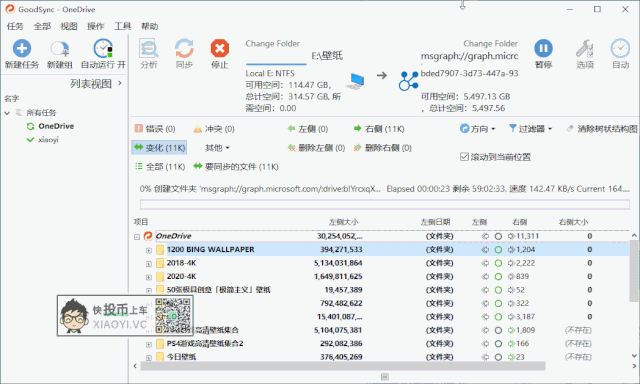Expand the 2020-4K folder node
Viewport: 640px width, 384px height.
[149, 277]
